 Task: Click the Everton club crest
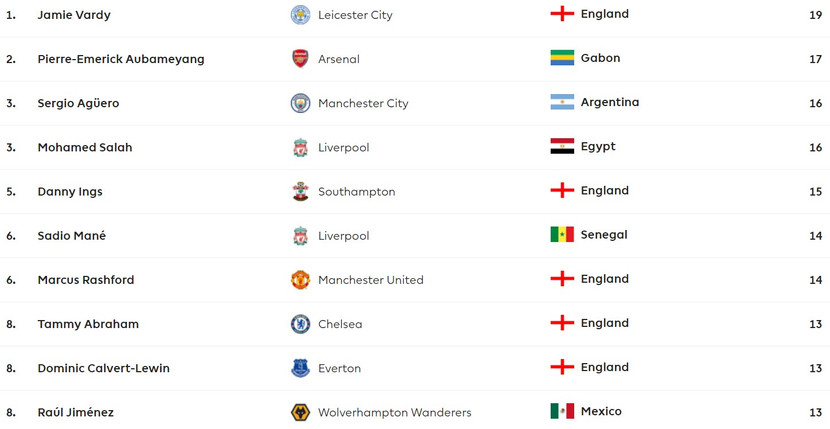coord(300,368)
